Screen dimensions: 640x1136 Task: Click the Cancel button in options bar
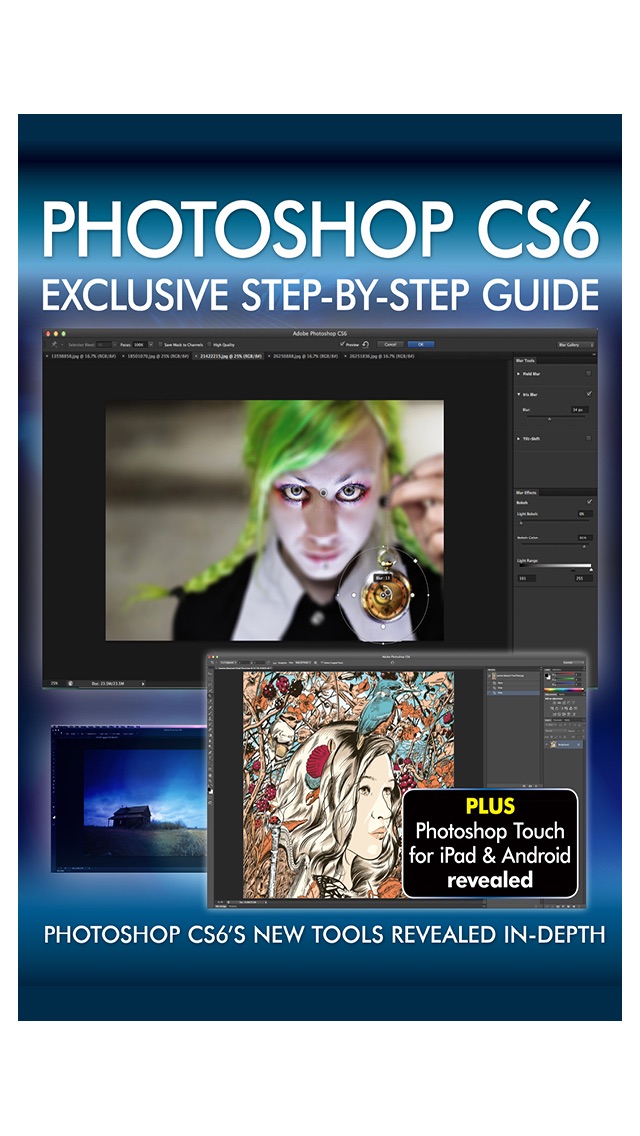click(390, 344)
